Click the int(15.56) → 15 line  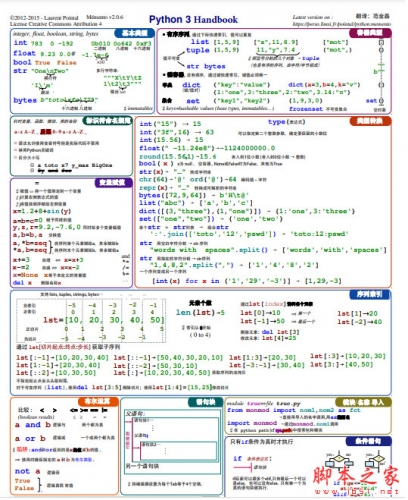click(171, 140)
